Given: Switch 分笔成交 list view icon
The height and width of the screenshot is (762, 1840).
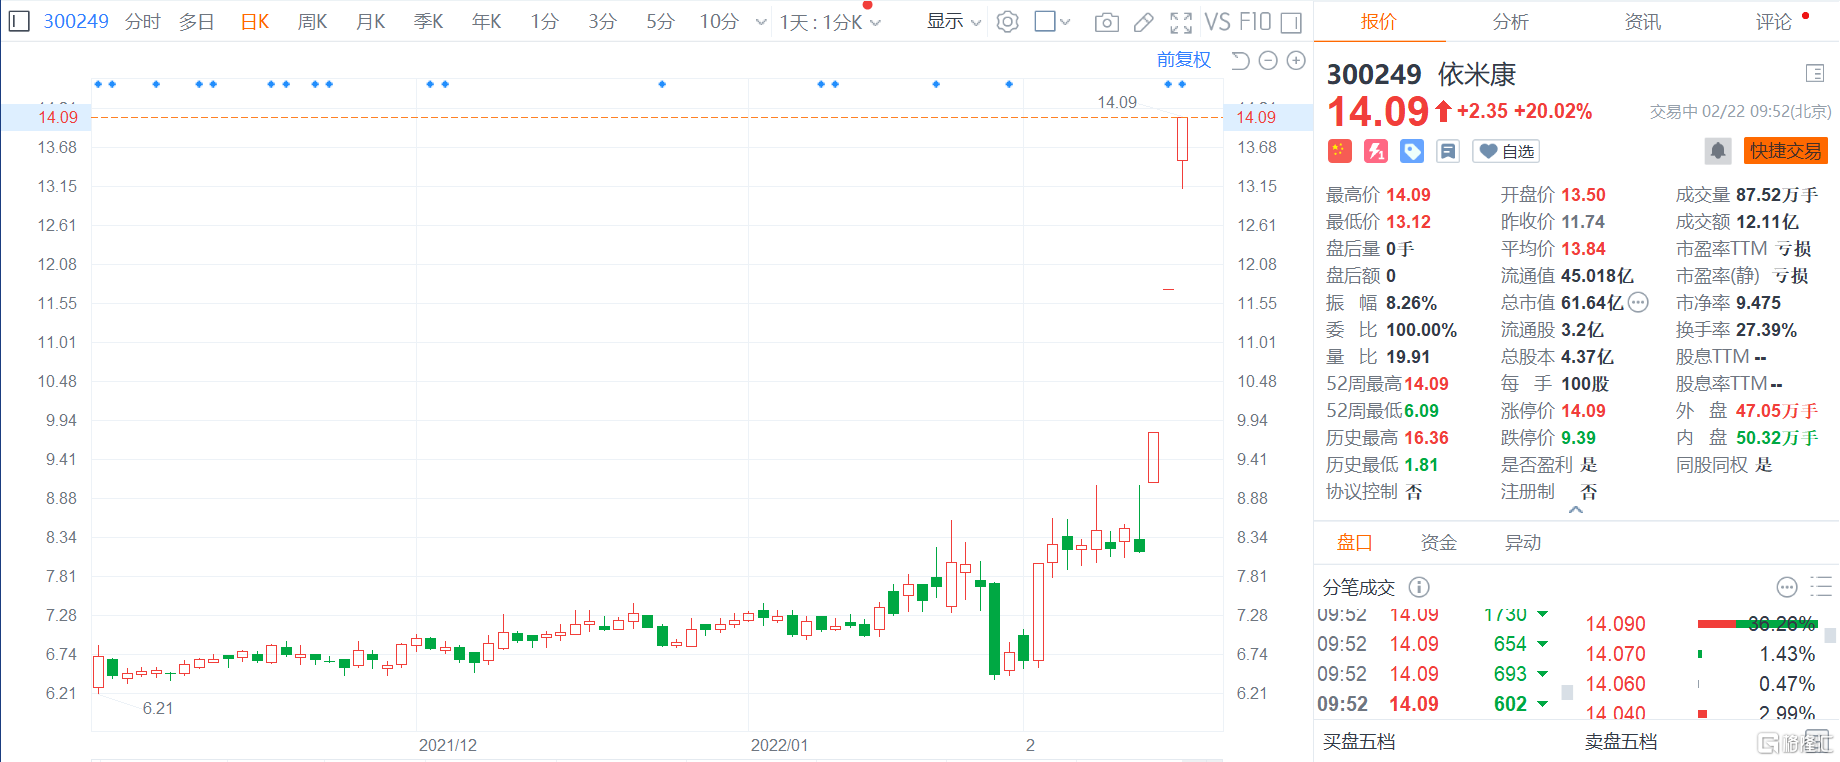Looking at the screenshot, I should coord(1821,587).
